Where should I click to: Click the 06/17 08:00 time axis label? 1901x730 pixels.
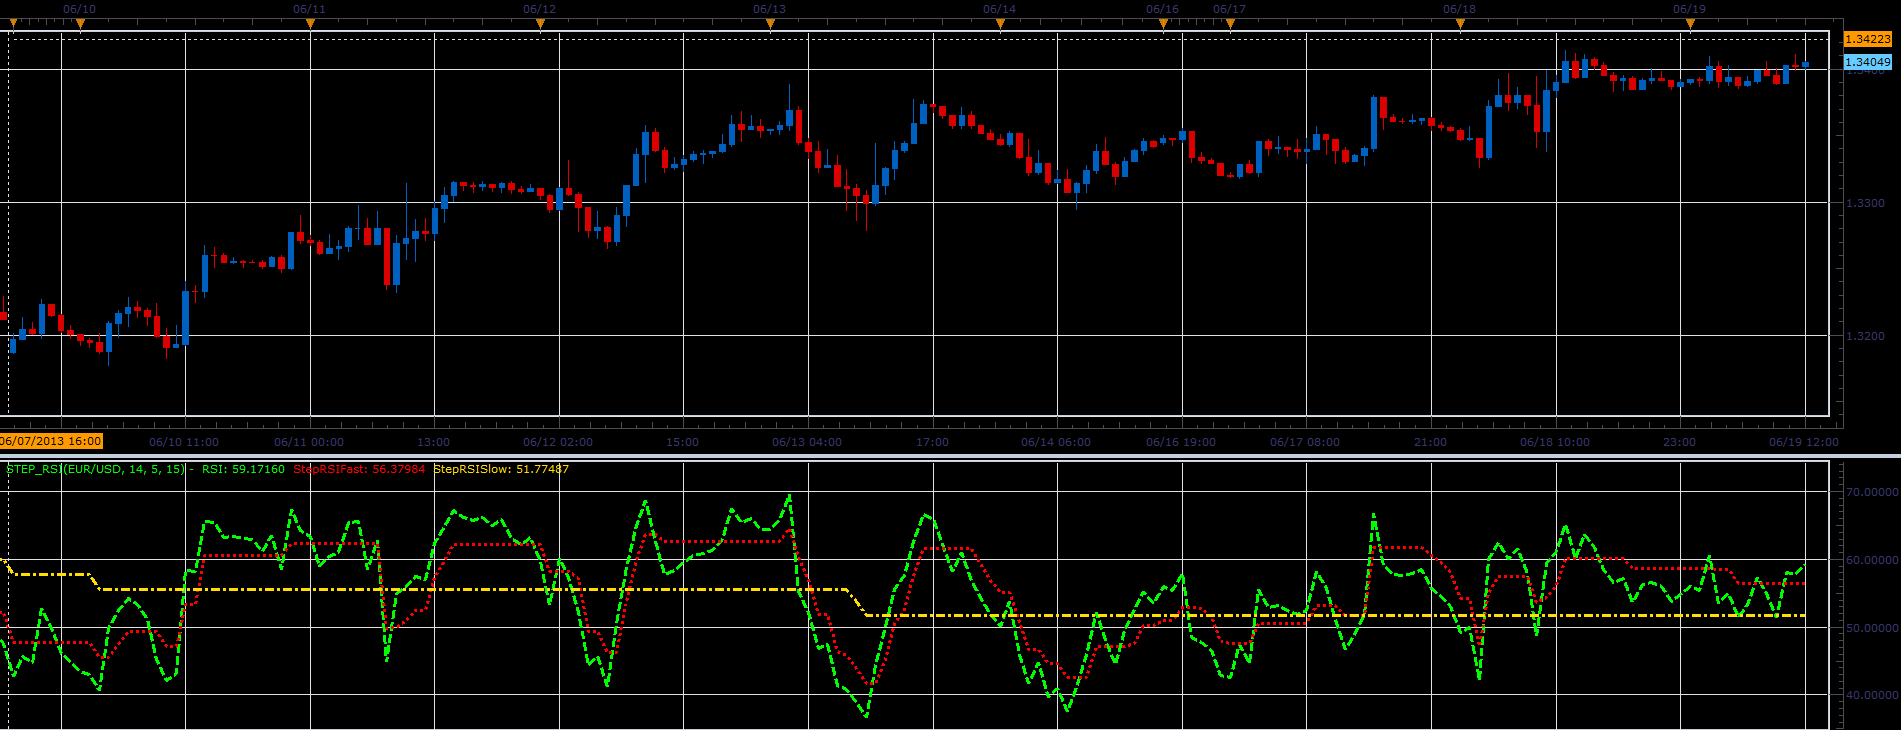(x=1305, y=442)
